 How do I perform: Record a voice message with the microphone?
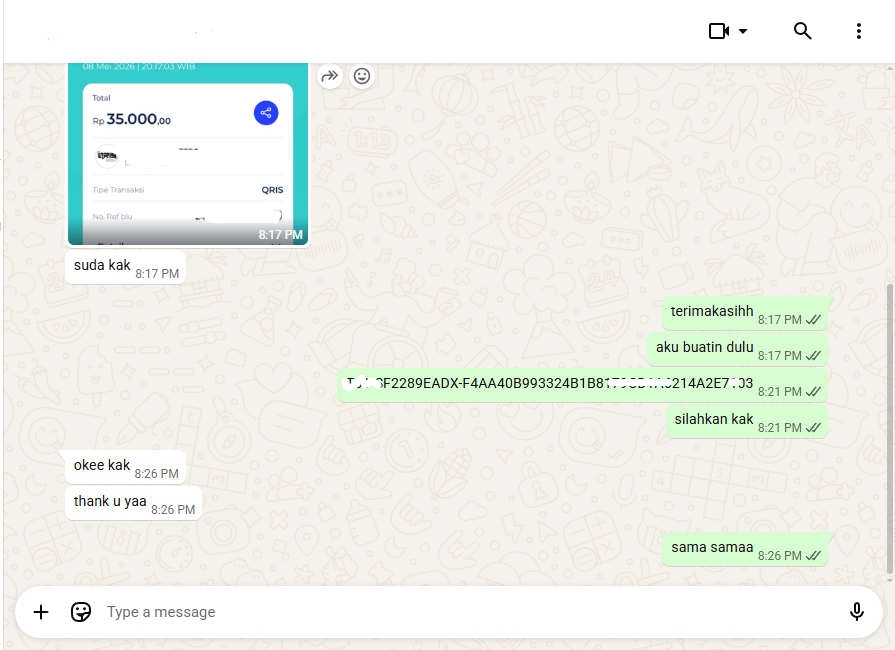(856, 612)
